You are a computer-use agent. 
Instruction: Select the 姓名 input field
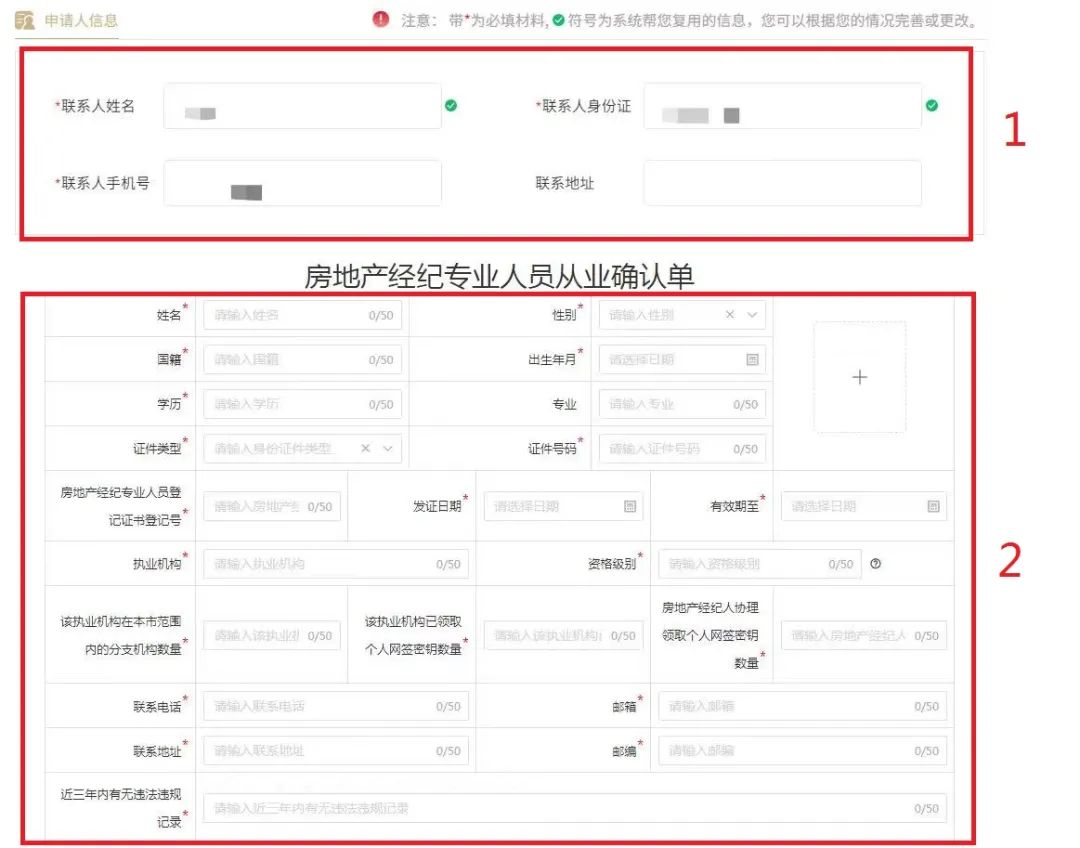tap(300, 315)
